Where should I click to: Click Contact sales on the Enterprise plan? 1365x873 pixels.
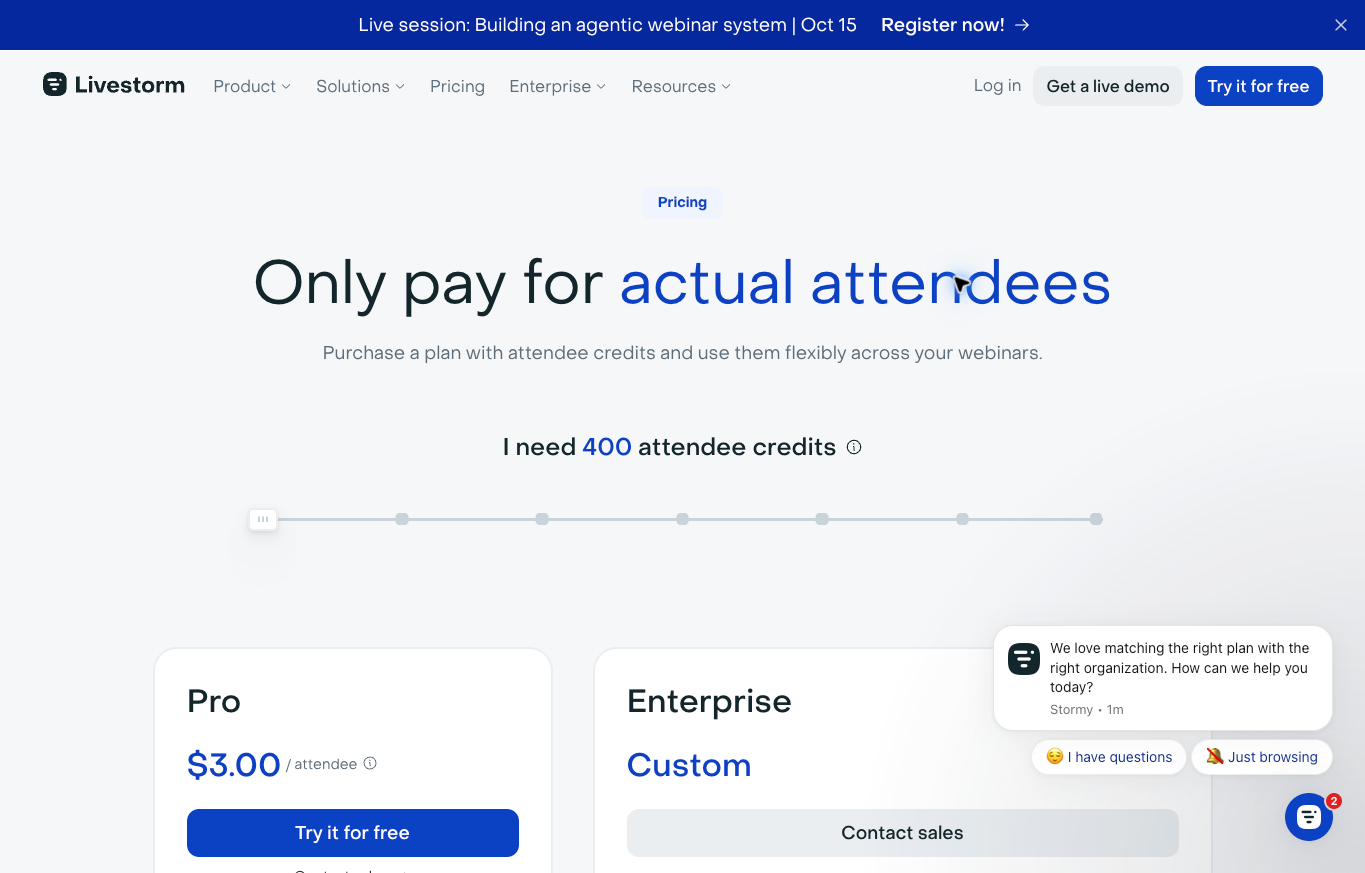[903, 833]
